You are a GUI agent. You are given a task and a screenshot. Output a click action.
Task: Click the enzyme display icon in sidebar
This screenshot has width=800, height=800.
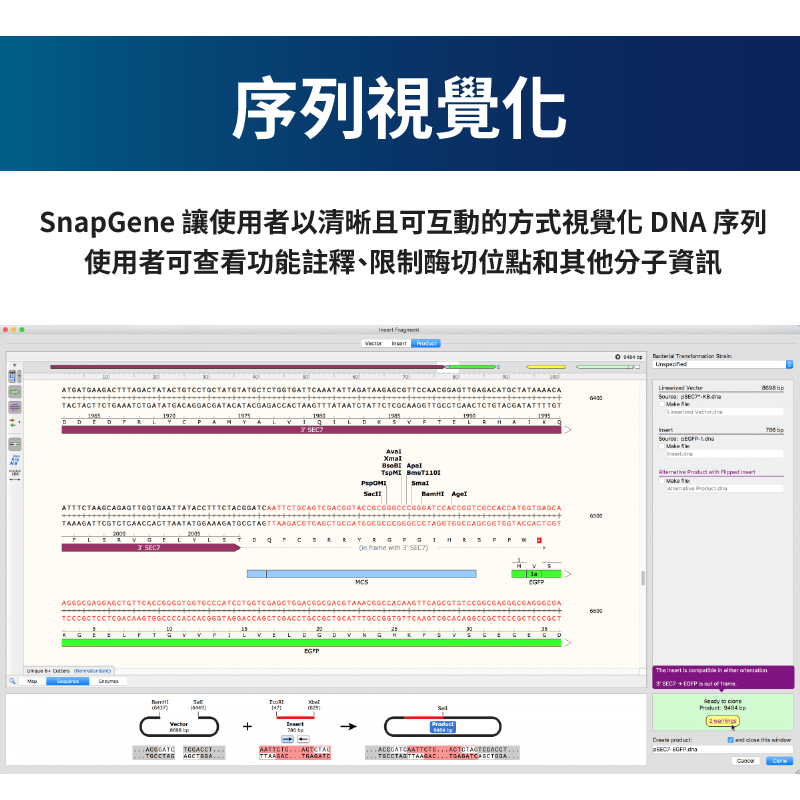click(12, 377)
